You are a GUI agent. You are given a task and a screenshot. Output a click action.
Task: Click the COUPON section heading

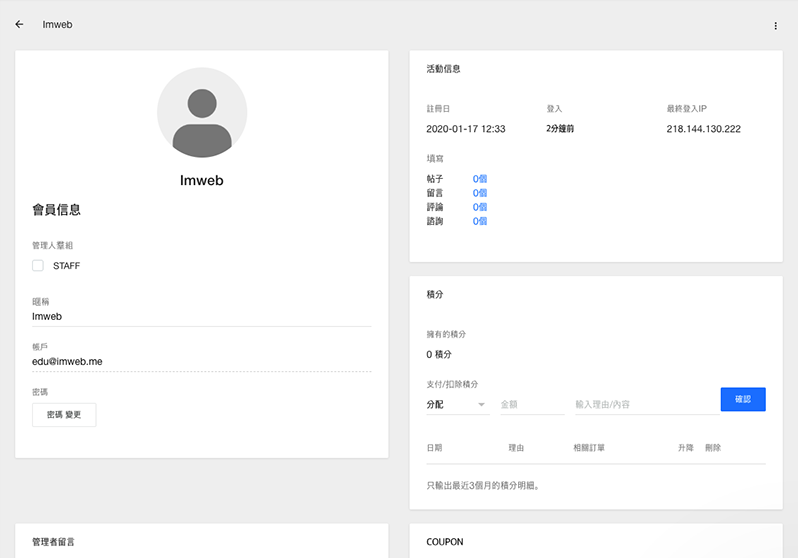445,542
